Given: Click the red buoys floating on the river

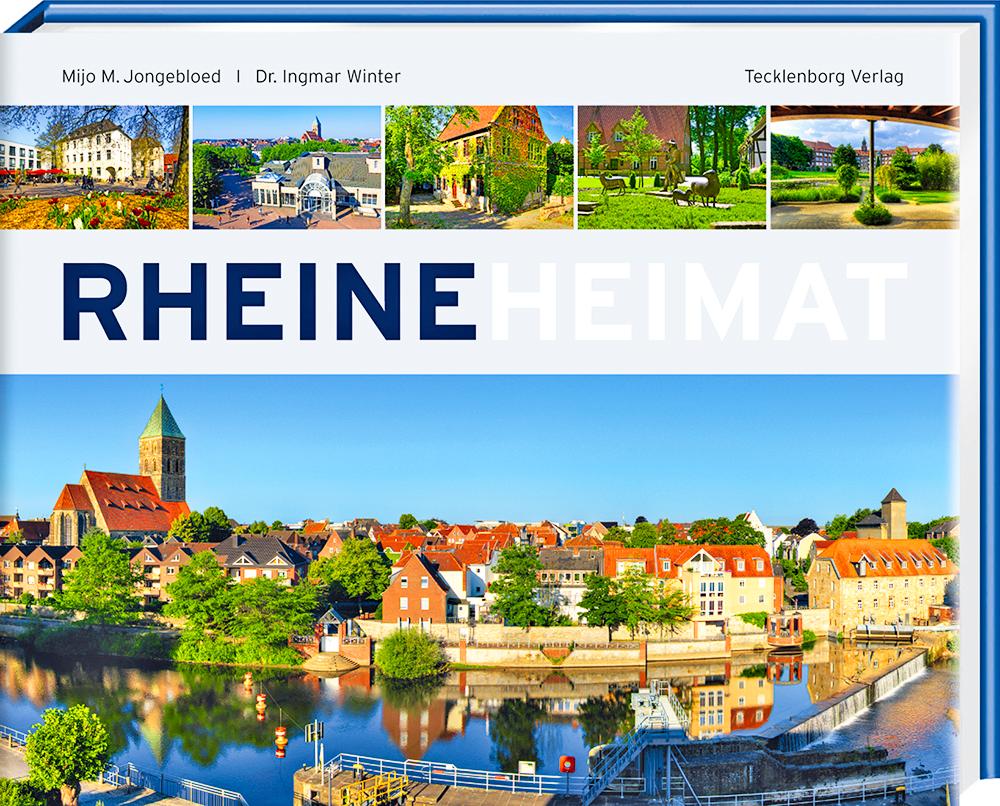Looking at the screenshot, I should click(280, 737).
